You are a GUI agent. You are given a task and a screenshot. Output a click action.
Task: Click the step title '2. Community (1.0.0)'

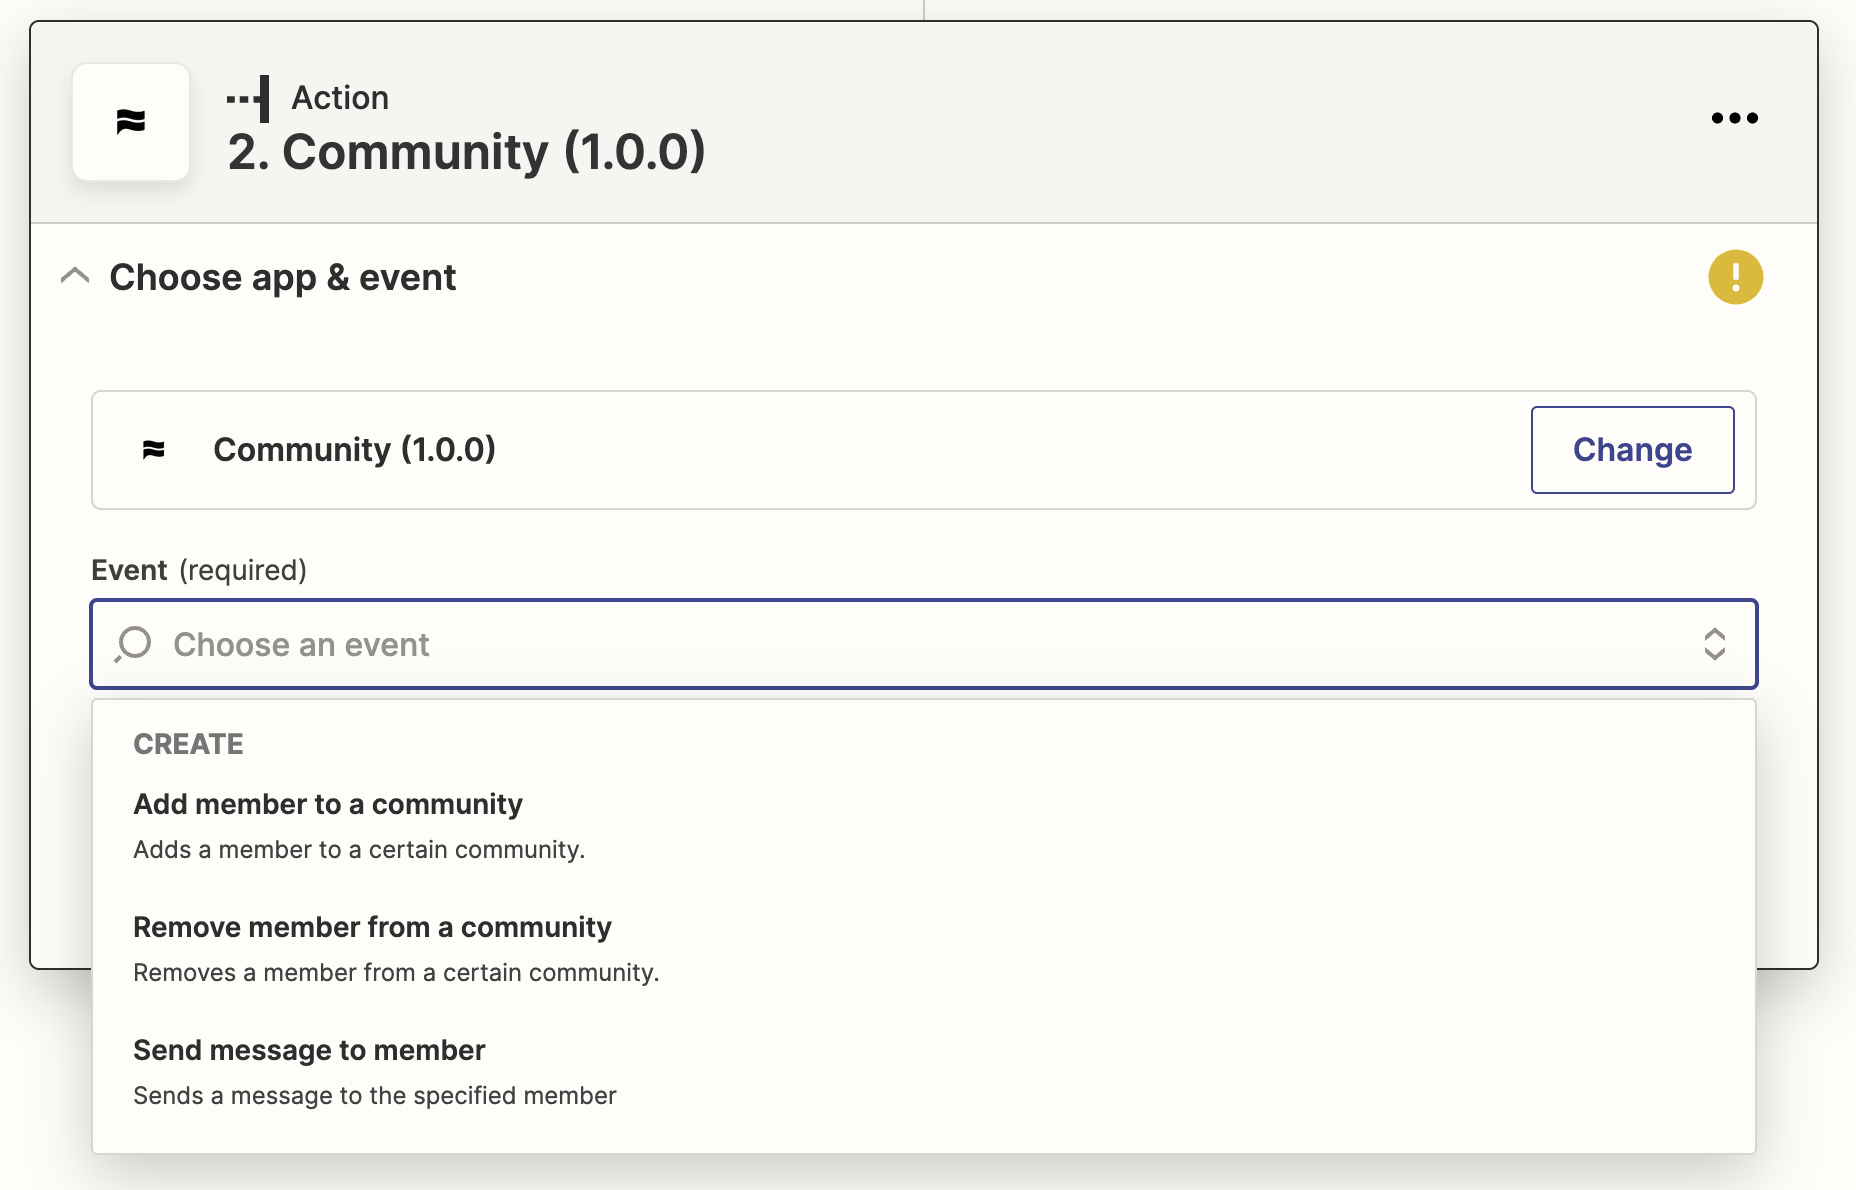coord(466,152)
